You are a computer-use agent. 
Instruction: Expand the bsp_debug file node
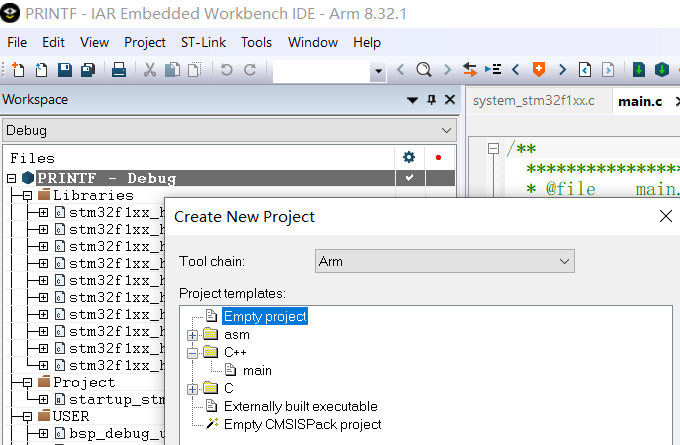click(x=43, y=433)
